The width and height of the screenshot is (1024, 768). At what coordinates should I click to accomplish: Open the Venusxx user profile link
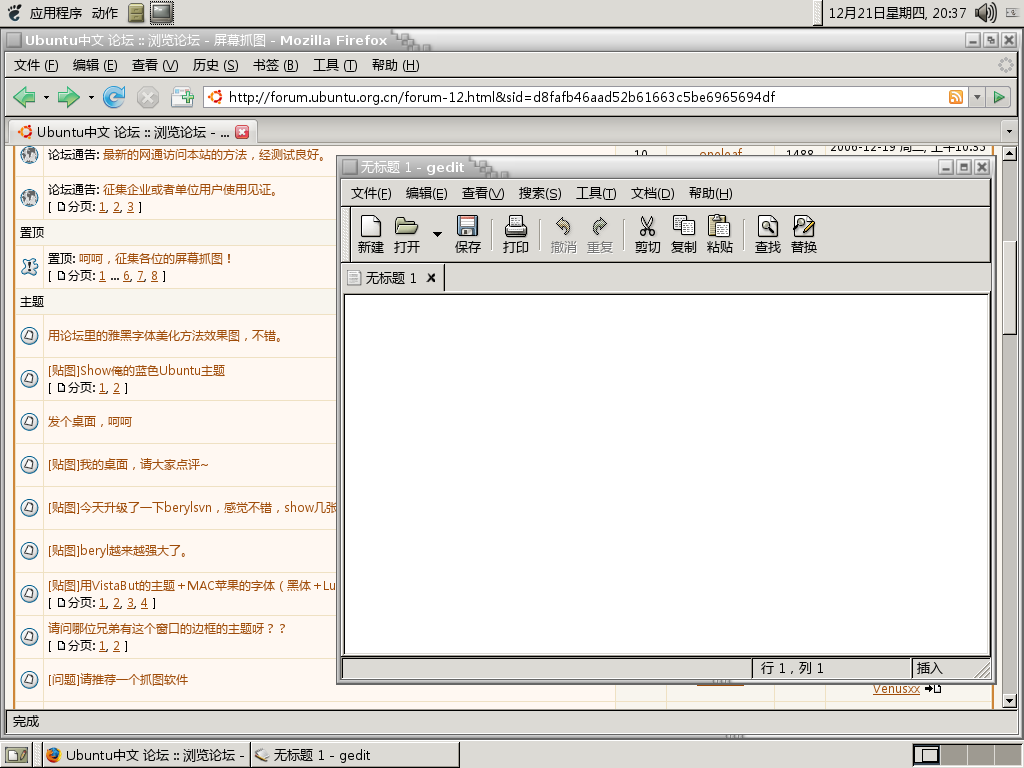pyautogui.click(x=896, y=689)
